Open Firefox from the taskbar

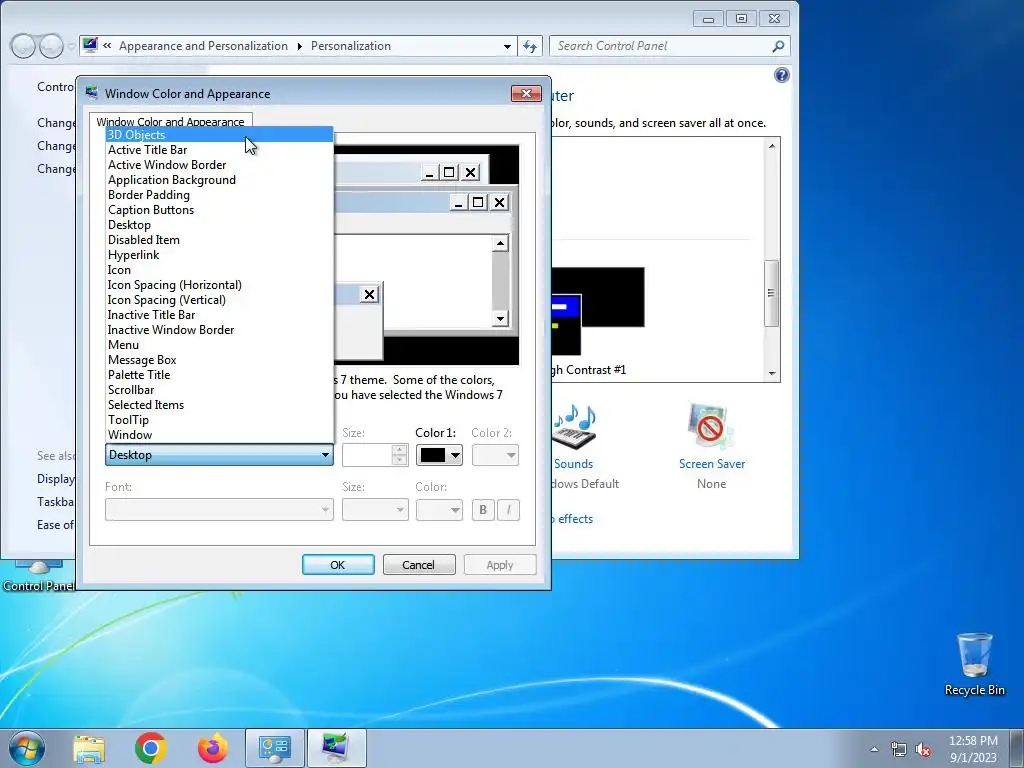pos(213,748)
